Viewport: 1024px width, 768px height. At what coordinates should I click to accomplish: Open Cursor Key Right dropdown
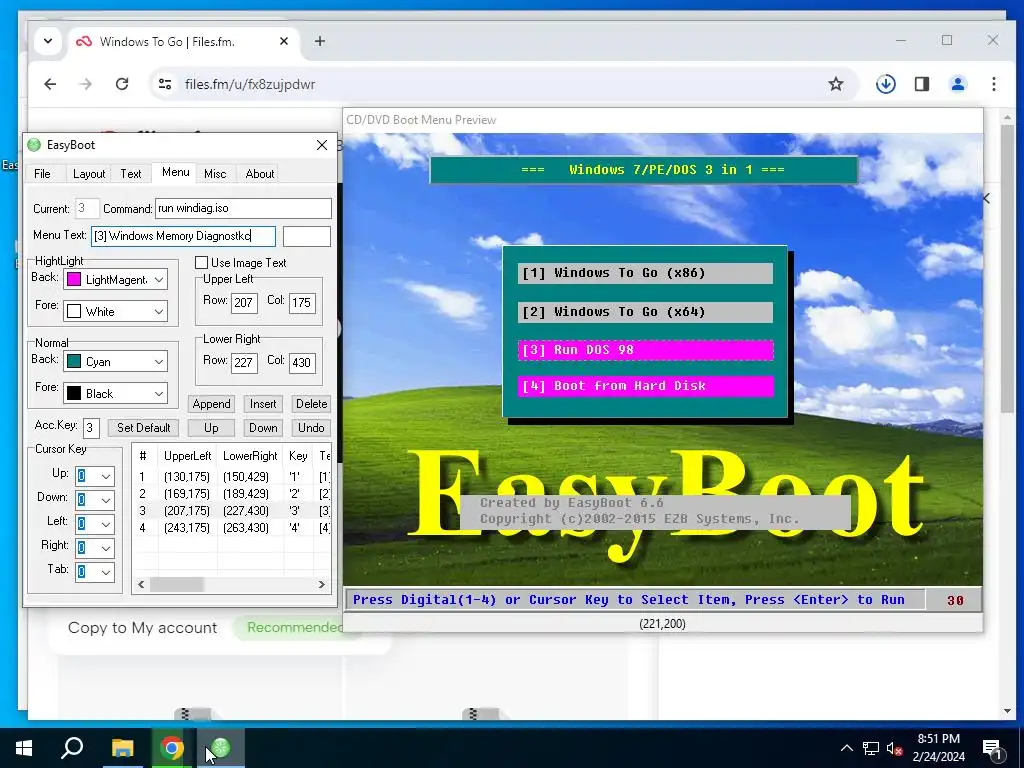pyautogui.click(x=106, y=549)
